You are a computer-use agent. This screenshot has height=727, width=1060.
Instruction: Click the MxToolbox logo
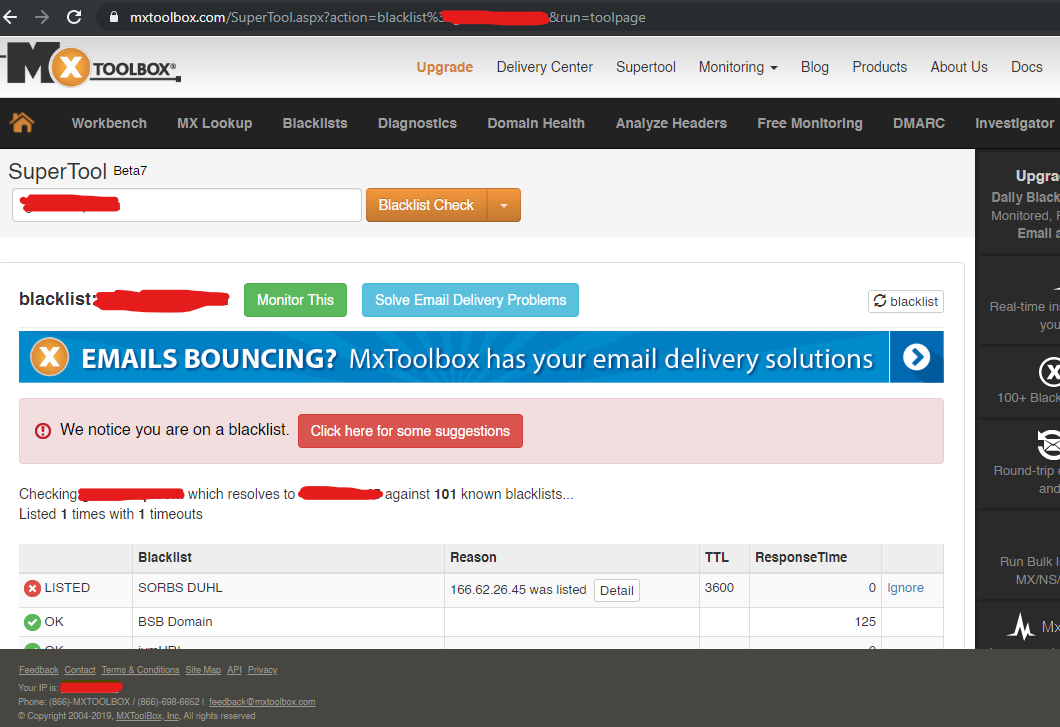(92, 65)
